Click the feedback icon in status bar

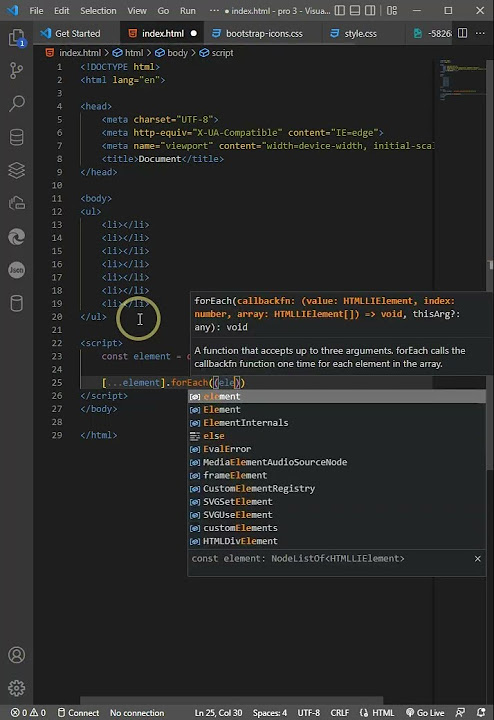tap(460, 713)
